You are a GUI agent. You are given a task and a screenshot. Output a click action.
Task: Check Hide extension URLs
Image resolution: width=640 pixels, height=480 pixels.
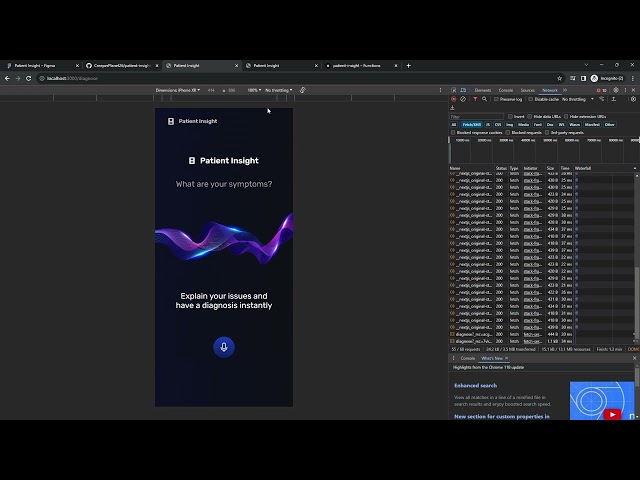(x=566, y=117)
